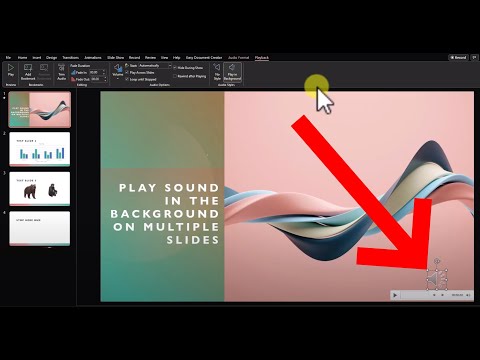Adjust the Fade In stepper arrows
This screenshot has width=480, height=360.
(104, 72)
